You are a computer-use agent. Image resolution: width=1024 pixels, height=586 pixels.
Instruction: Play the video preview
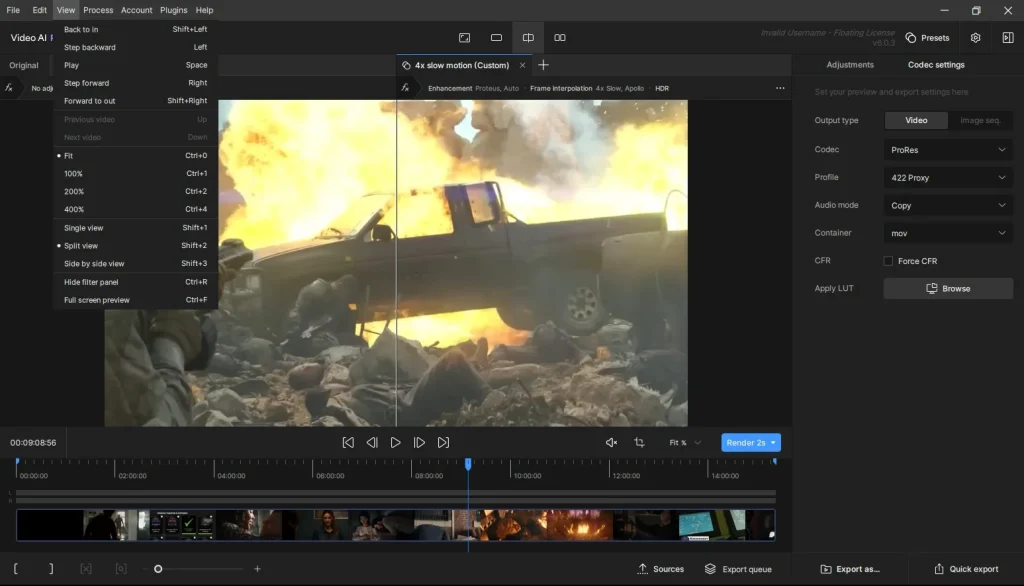(x=395, y=442)
